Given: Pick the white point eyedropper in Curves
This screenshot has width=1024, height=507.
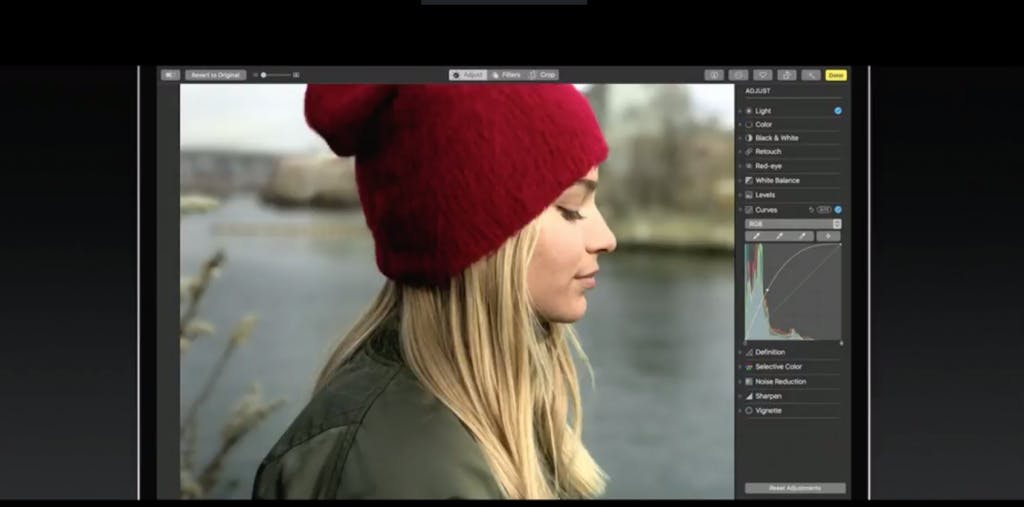Looking at the screenshot, I should [803, 237].
